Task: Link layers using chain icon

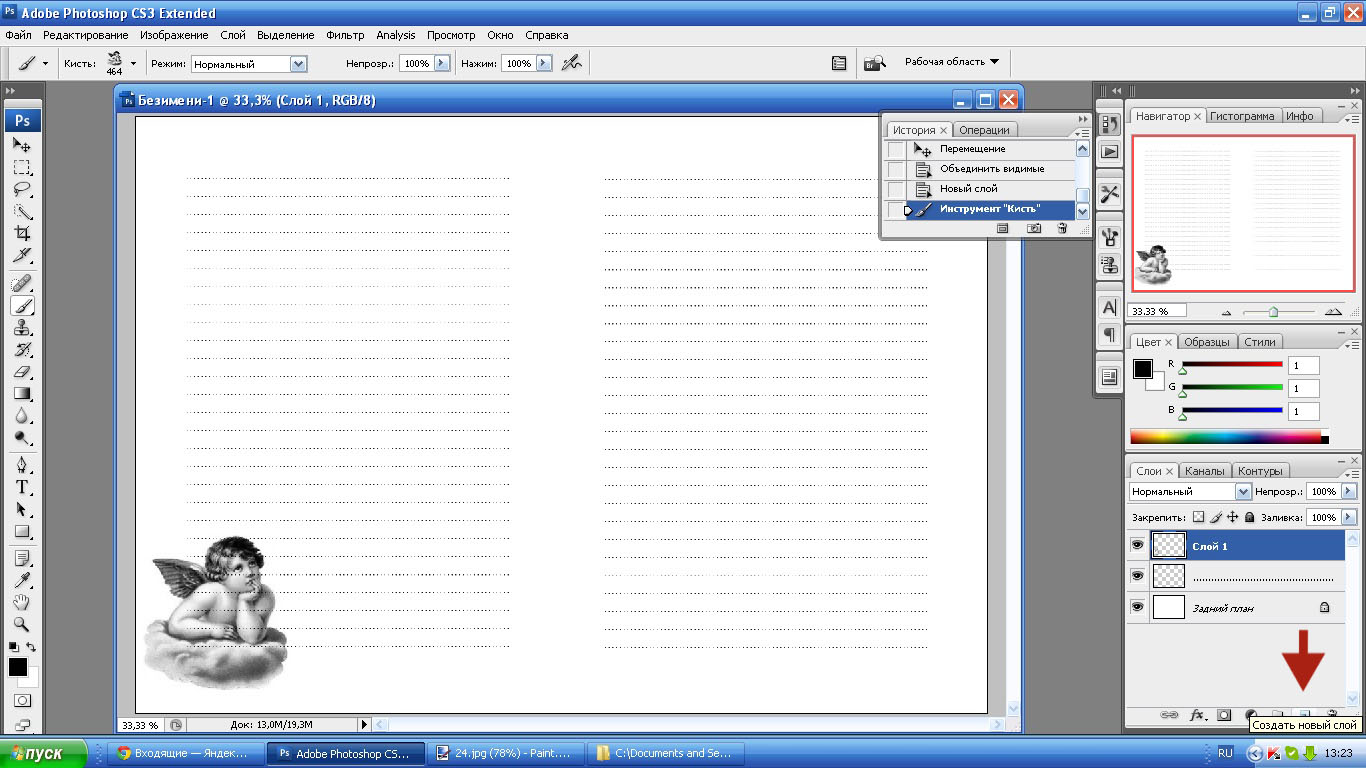Action: click(x=1169, y=715)
